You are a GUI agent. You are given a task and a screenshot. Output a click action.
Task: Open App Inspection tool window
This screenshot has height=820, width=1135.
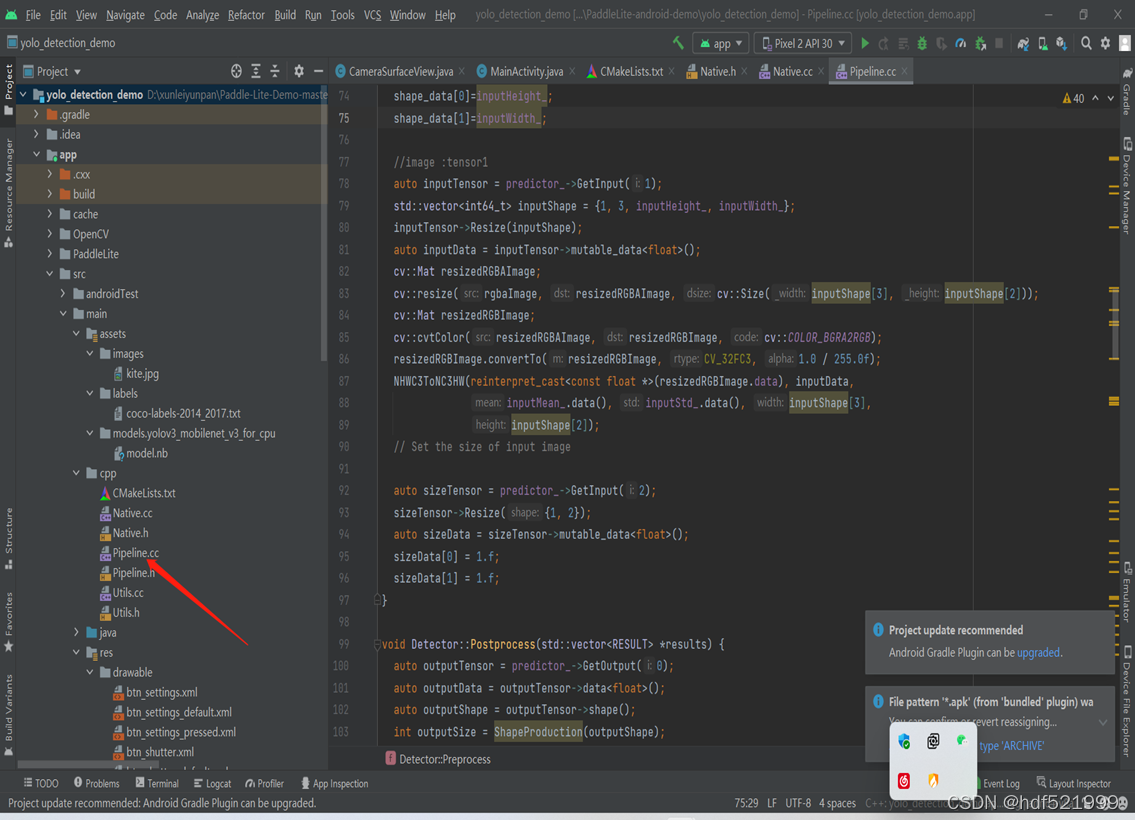(334, 783)
